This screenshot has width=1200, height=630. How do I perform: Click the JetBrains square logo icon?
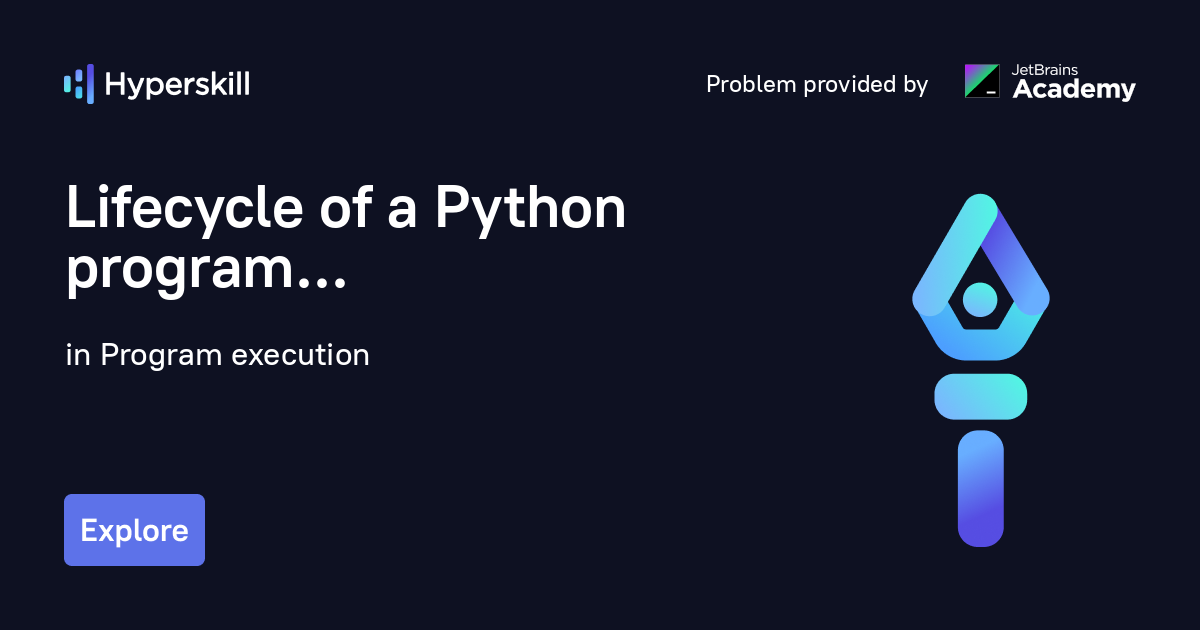(x=981, y=81)
